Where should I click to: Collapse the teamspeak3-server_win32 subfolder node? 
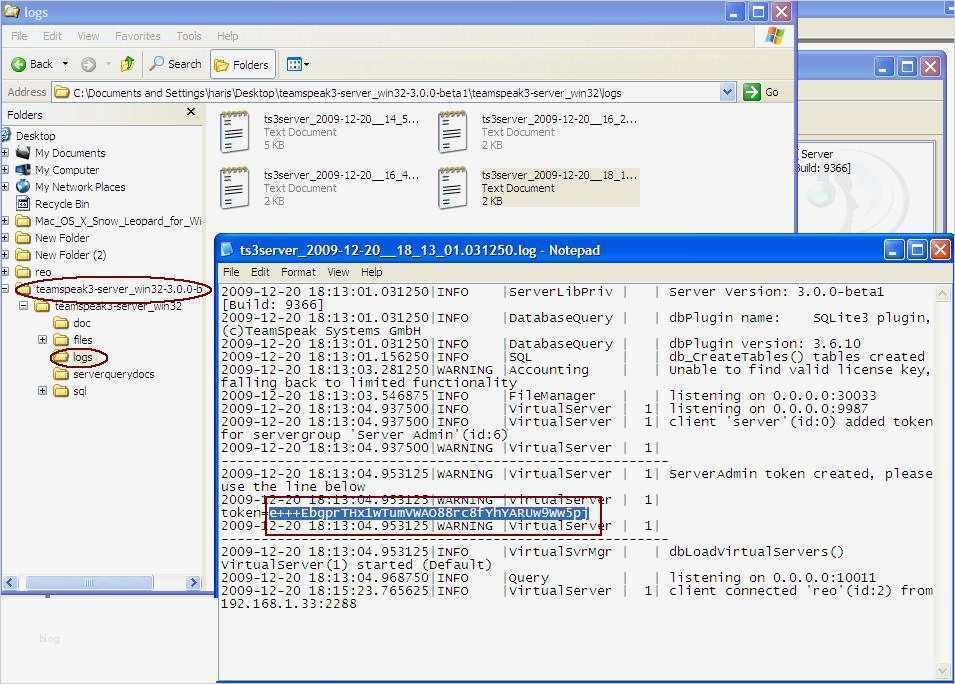tap(24, 306)
